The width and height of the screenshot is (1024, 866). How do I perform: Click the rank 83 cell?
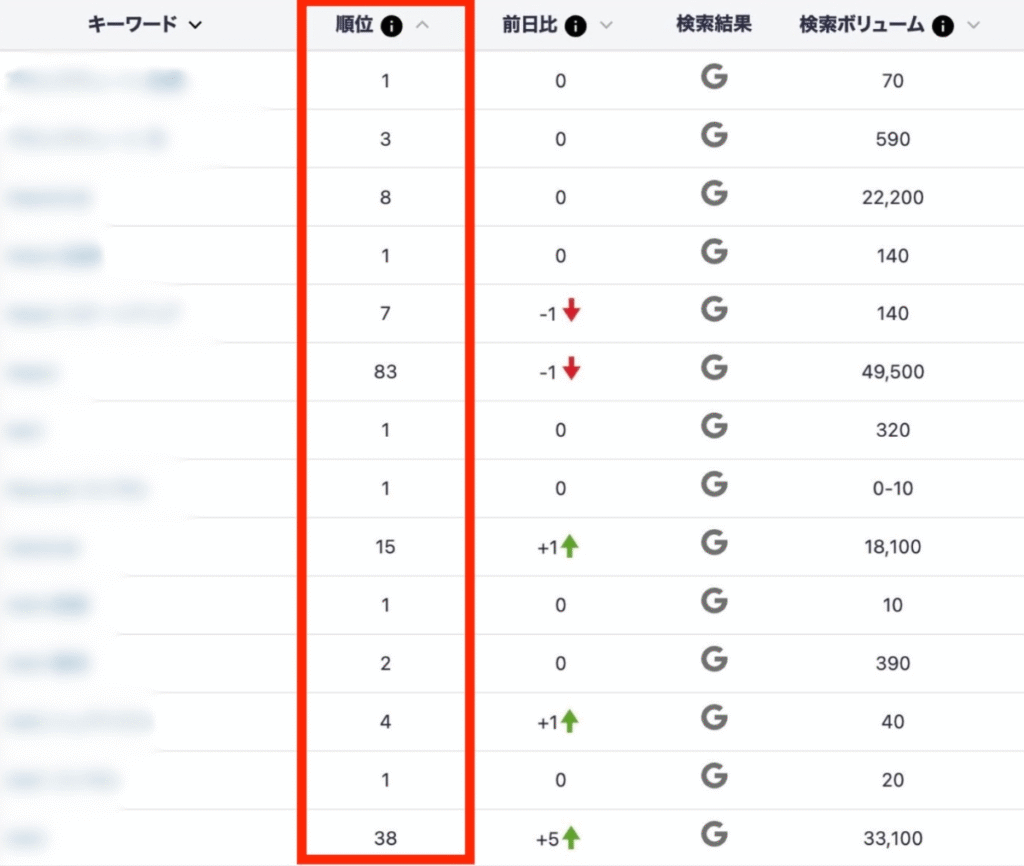coord(385,372)
